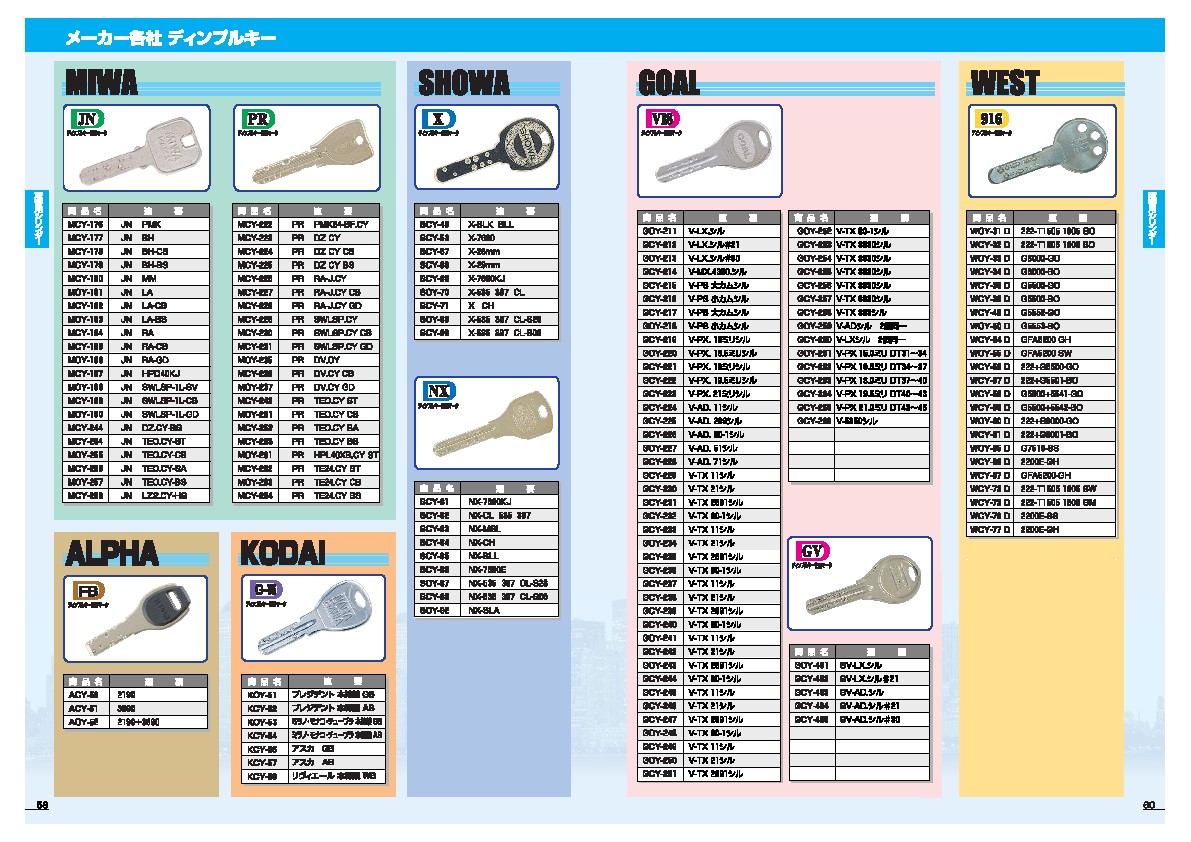Image resolution: width=1191 pixels, height=842 pixels.
Task: Click the green JN badge in MIWA section
Action: (x=87, y=119)
